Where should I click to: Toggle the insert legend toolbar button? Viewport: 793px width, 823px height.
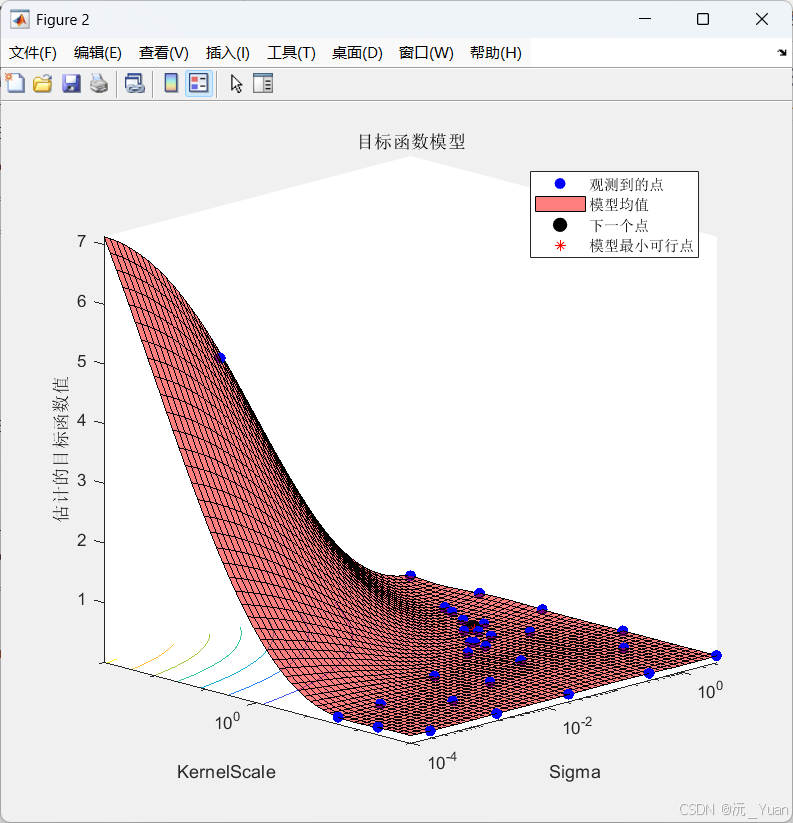point(199,83)
